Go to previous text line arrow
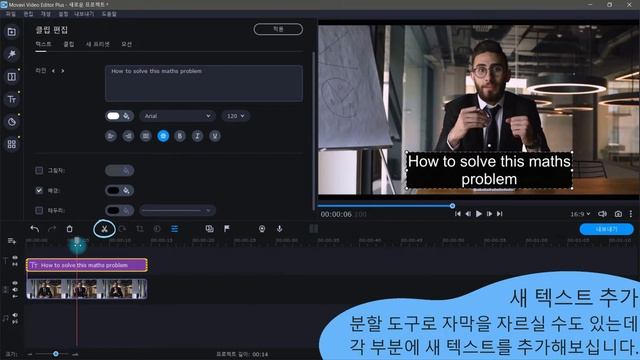Viewport: 640px width, 360px height. click(53, 71)
